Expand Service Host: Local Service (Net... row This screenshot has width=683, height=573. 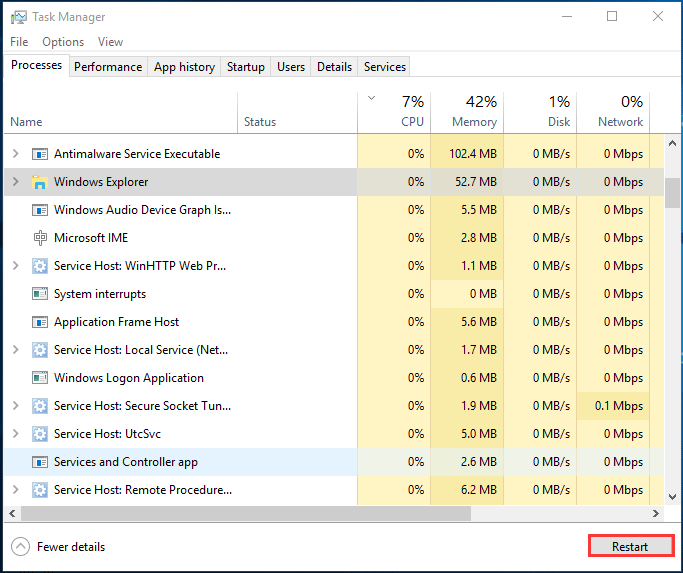point(16,350)
